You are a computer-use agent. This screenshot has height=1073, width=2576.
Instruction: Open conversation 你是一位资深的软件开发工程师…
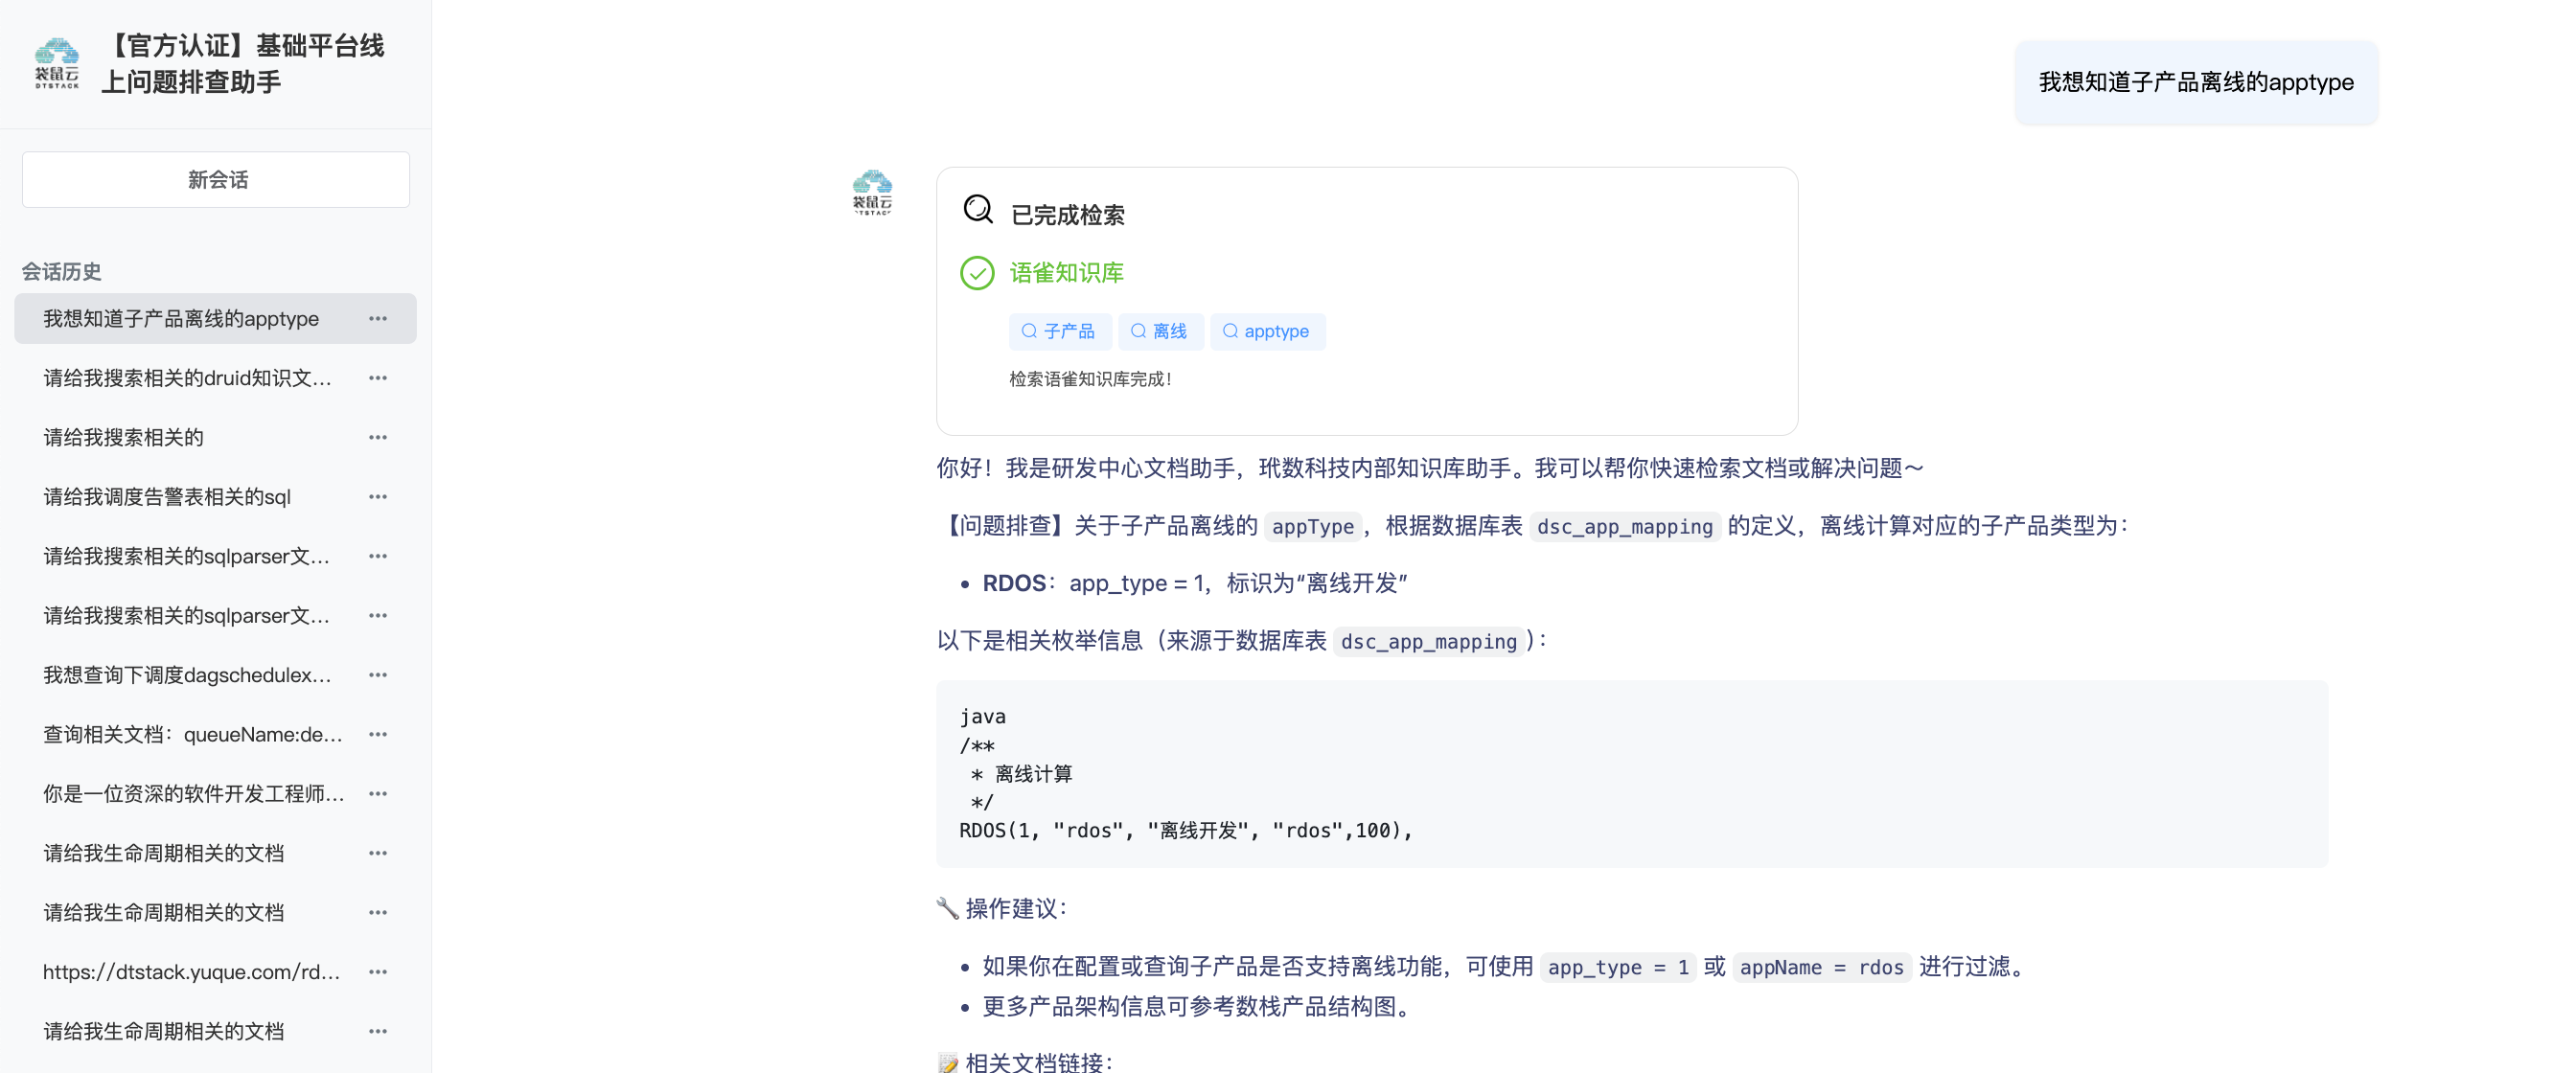pyautogui.click(x=215, y=794)
